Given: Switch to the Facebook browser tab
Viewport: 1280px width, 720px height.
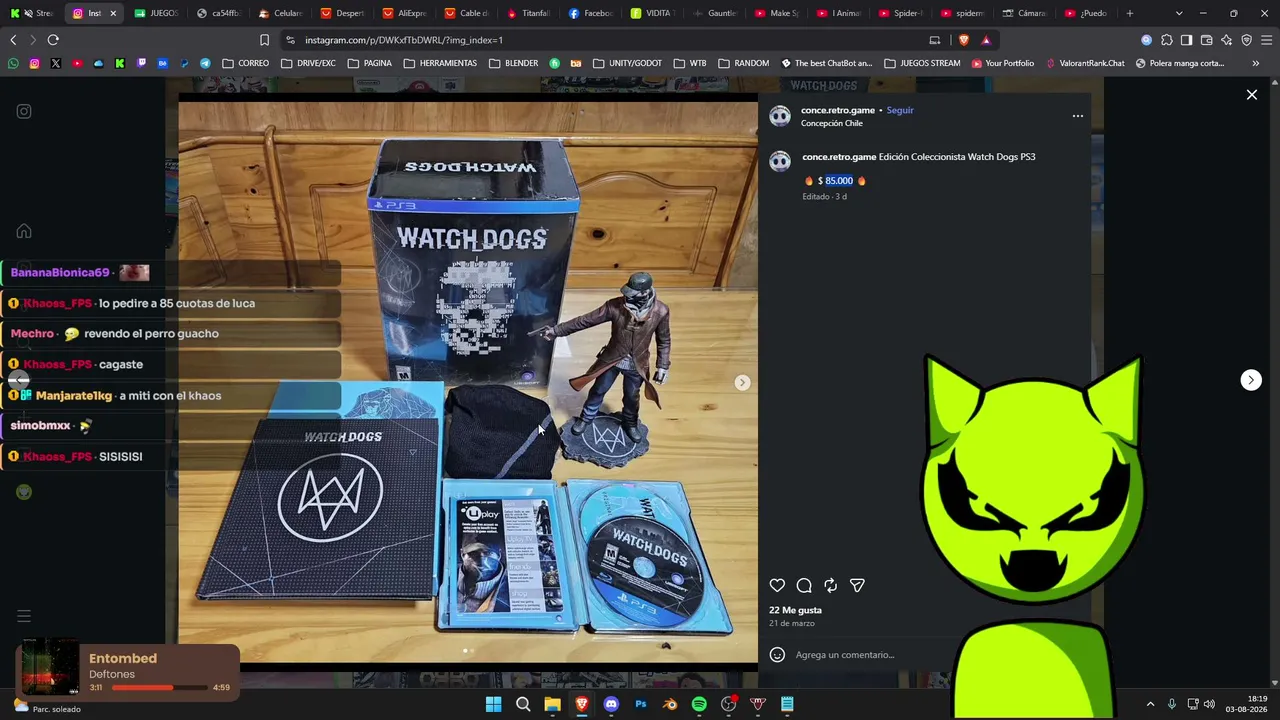Looking at the screenshot, I should point(591,13).
